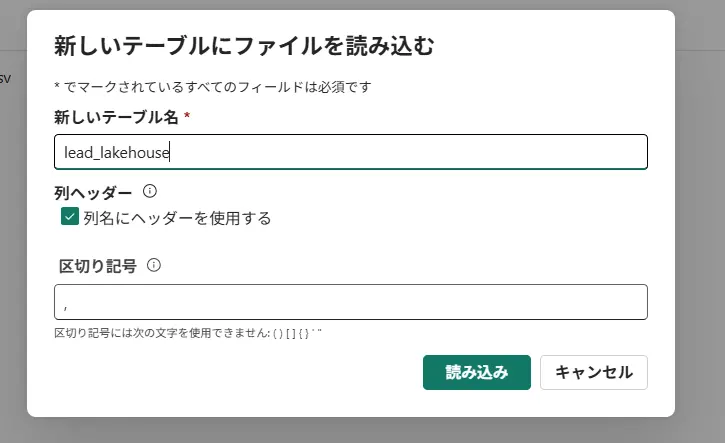
Task: Click the 区切り記号 section label
Action: (97, 266)
